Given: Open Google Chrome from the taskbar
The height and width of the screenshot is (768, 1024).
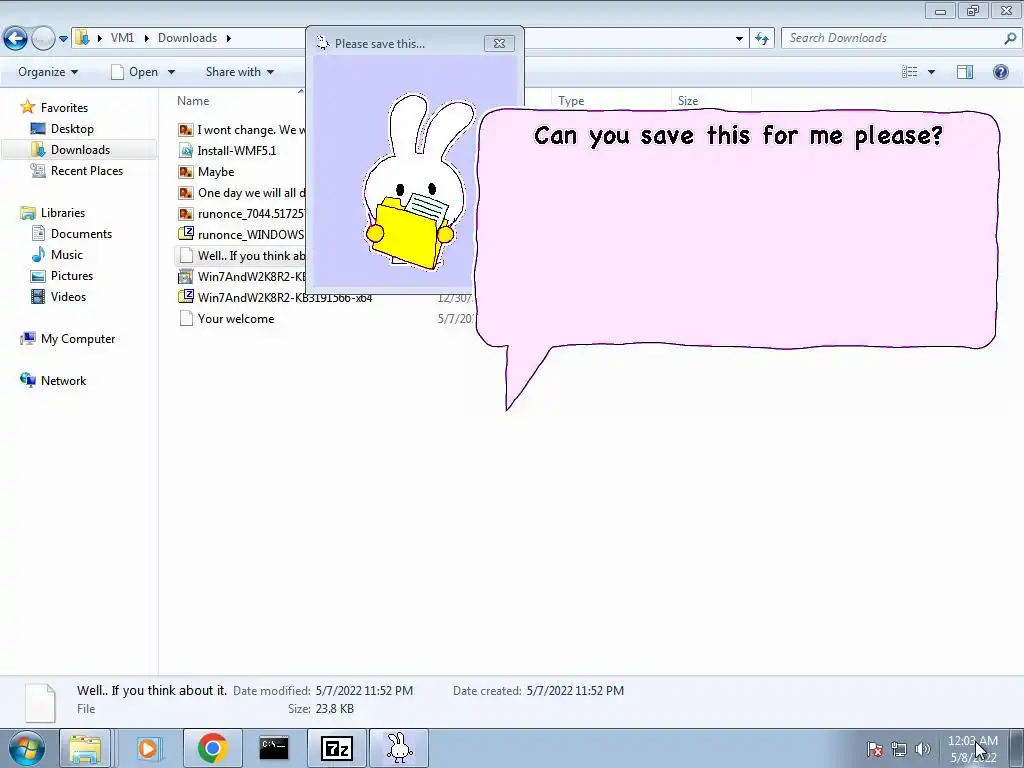Looking at the screenshot, I should pyautogui.click(x=213, y=748).
